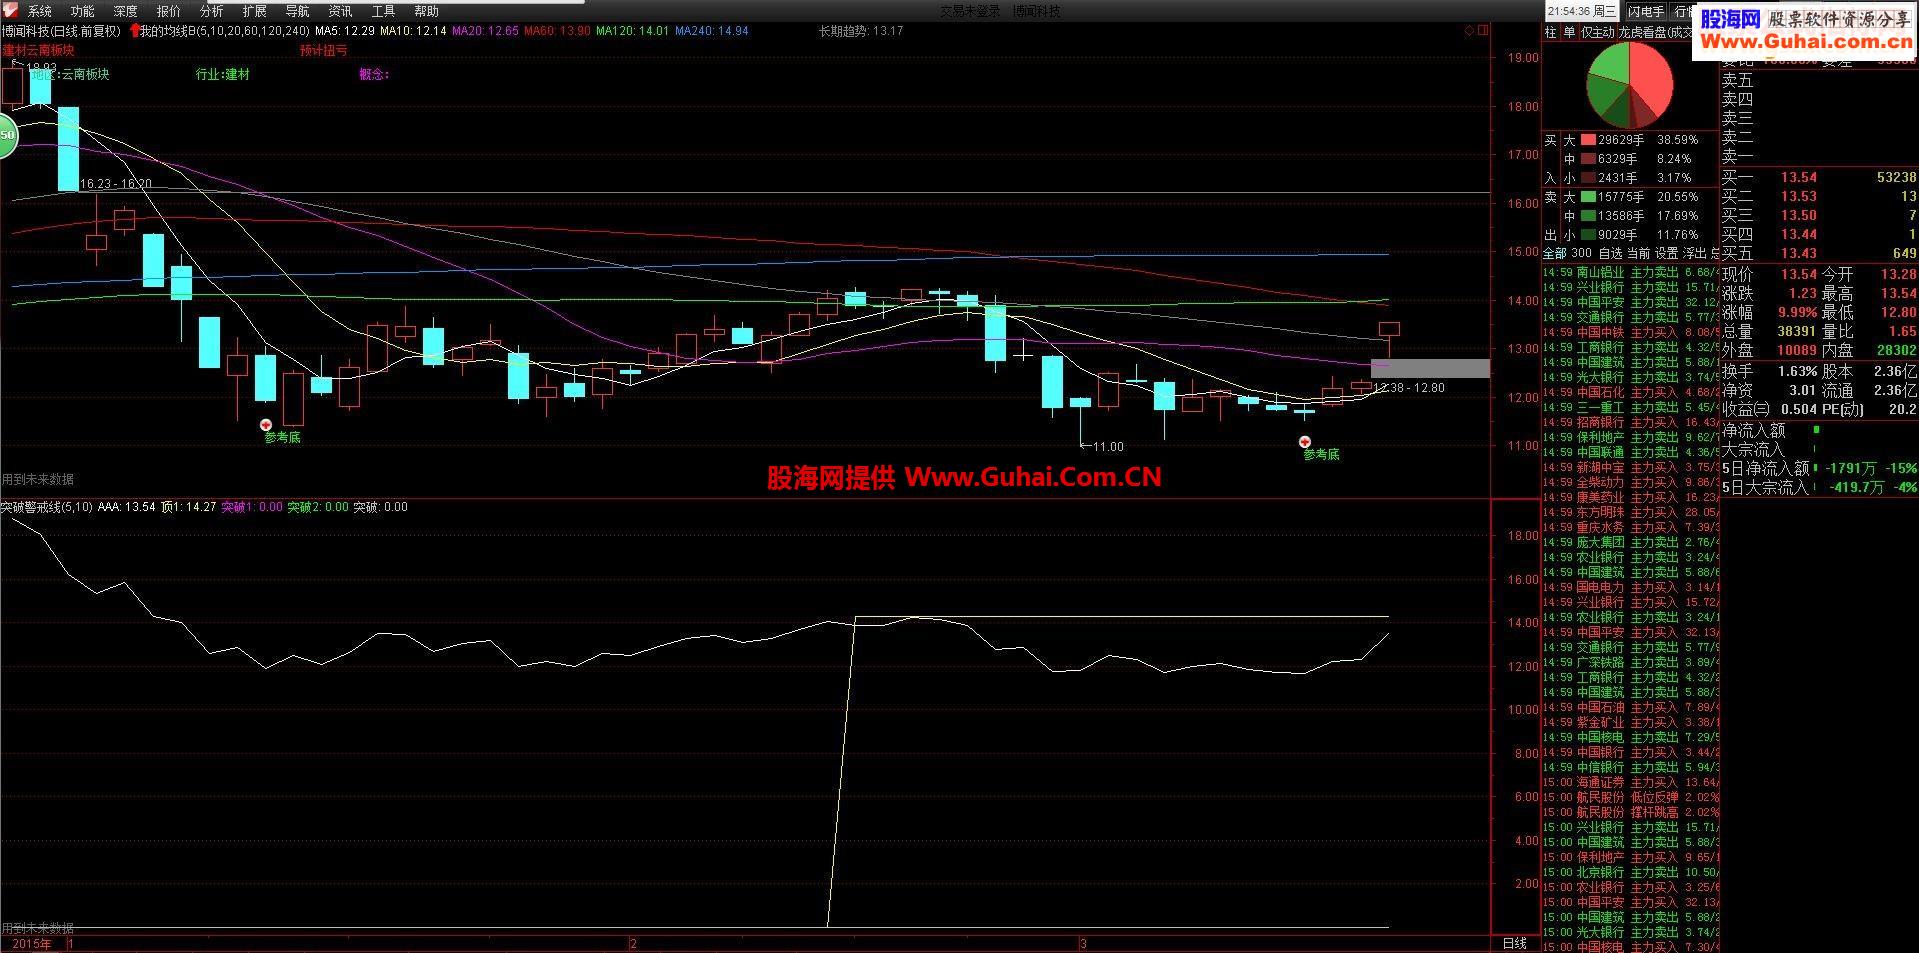The height and width of the screenshot is (953, 1919).
Task: Open 设置 in the trade list bar
Action: point(1666,254)
